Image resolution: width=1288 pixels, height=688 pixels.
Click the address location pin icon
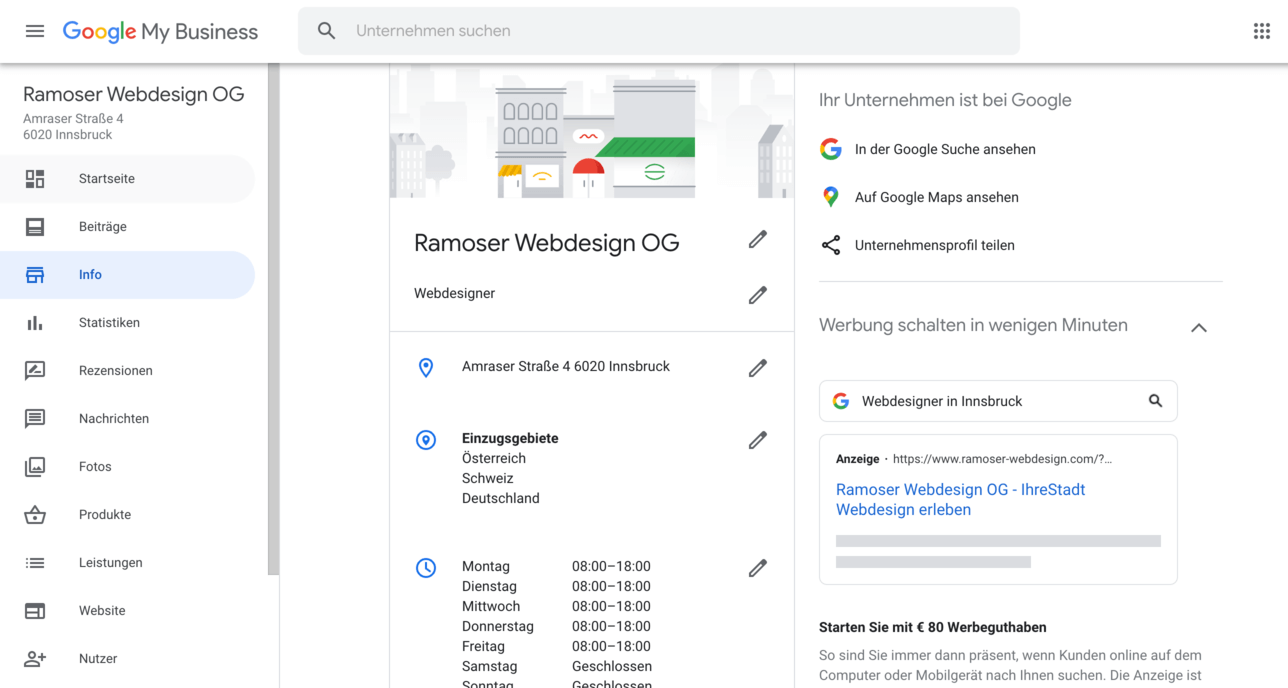click(x=426, y=367)
